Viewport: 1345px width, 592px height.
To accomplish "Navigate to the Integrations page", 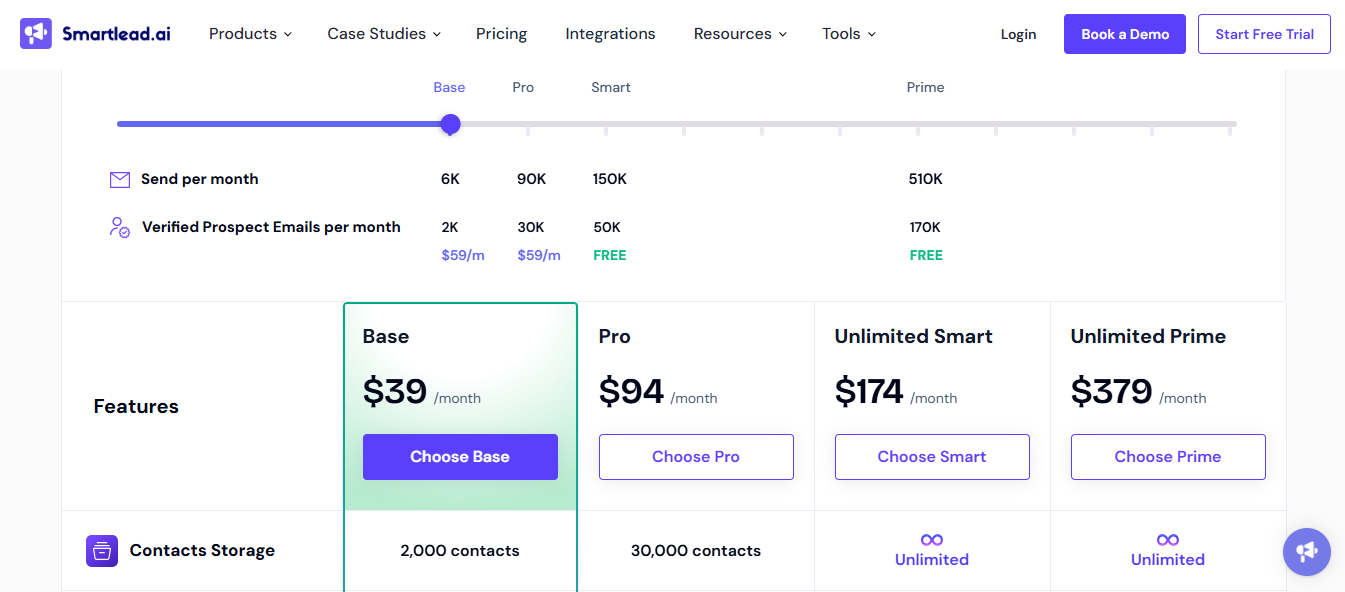I will (610, 33).
